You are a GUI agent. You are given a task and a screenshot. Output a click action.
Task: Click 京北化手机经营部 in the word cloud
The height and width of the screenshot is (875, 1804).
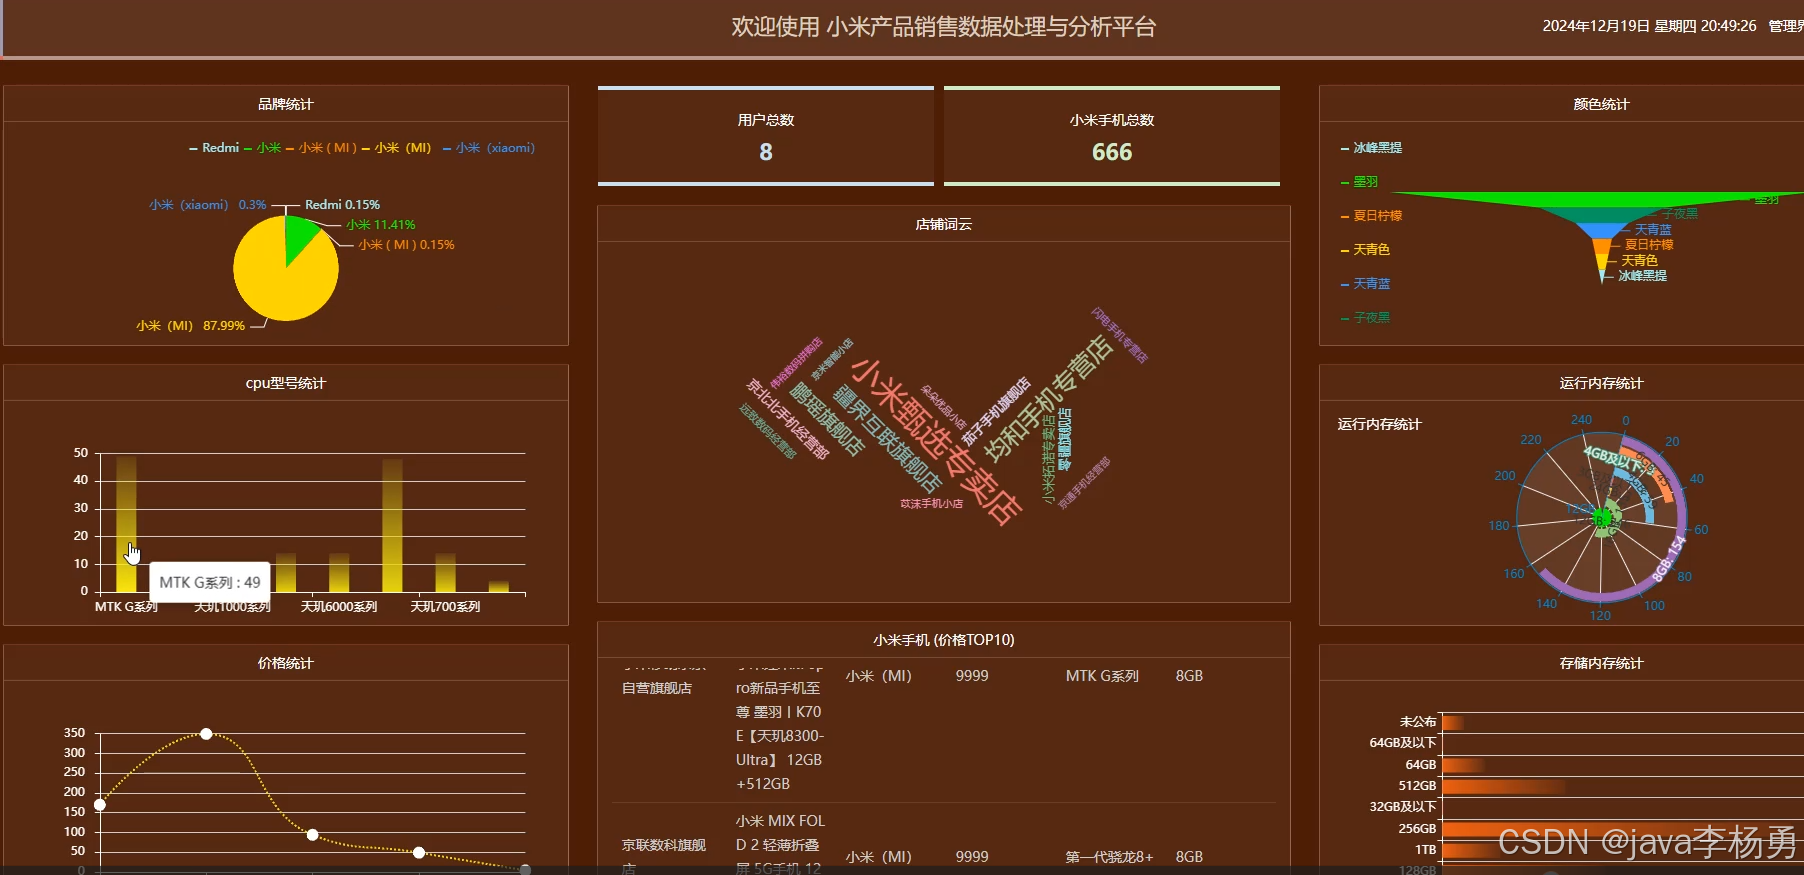click(787, 419)
